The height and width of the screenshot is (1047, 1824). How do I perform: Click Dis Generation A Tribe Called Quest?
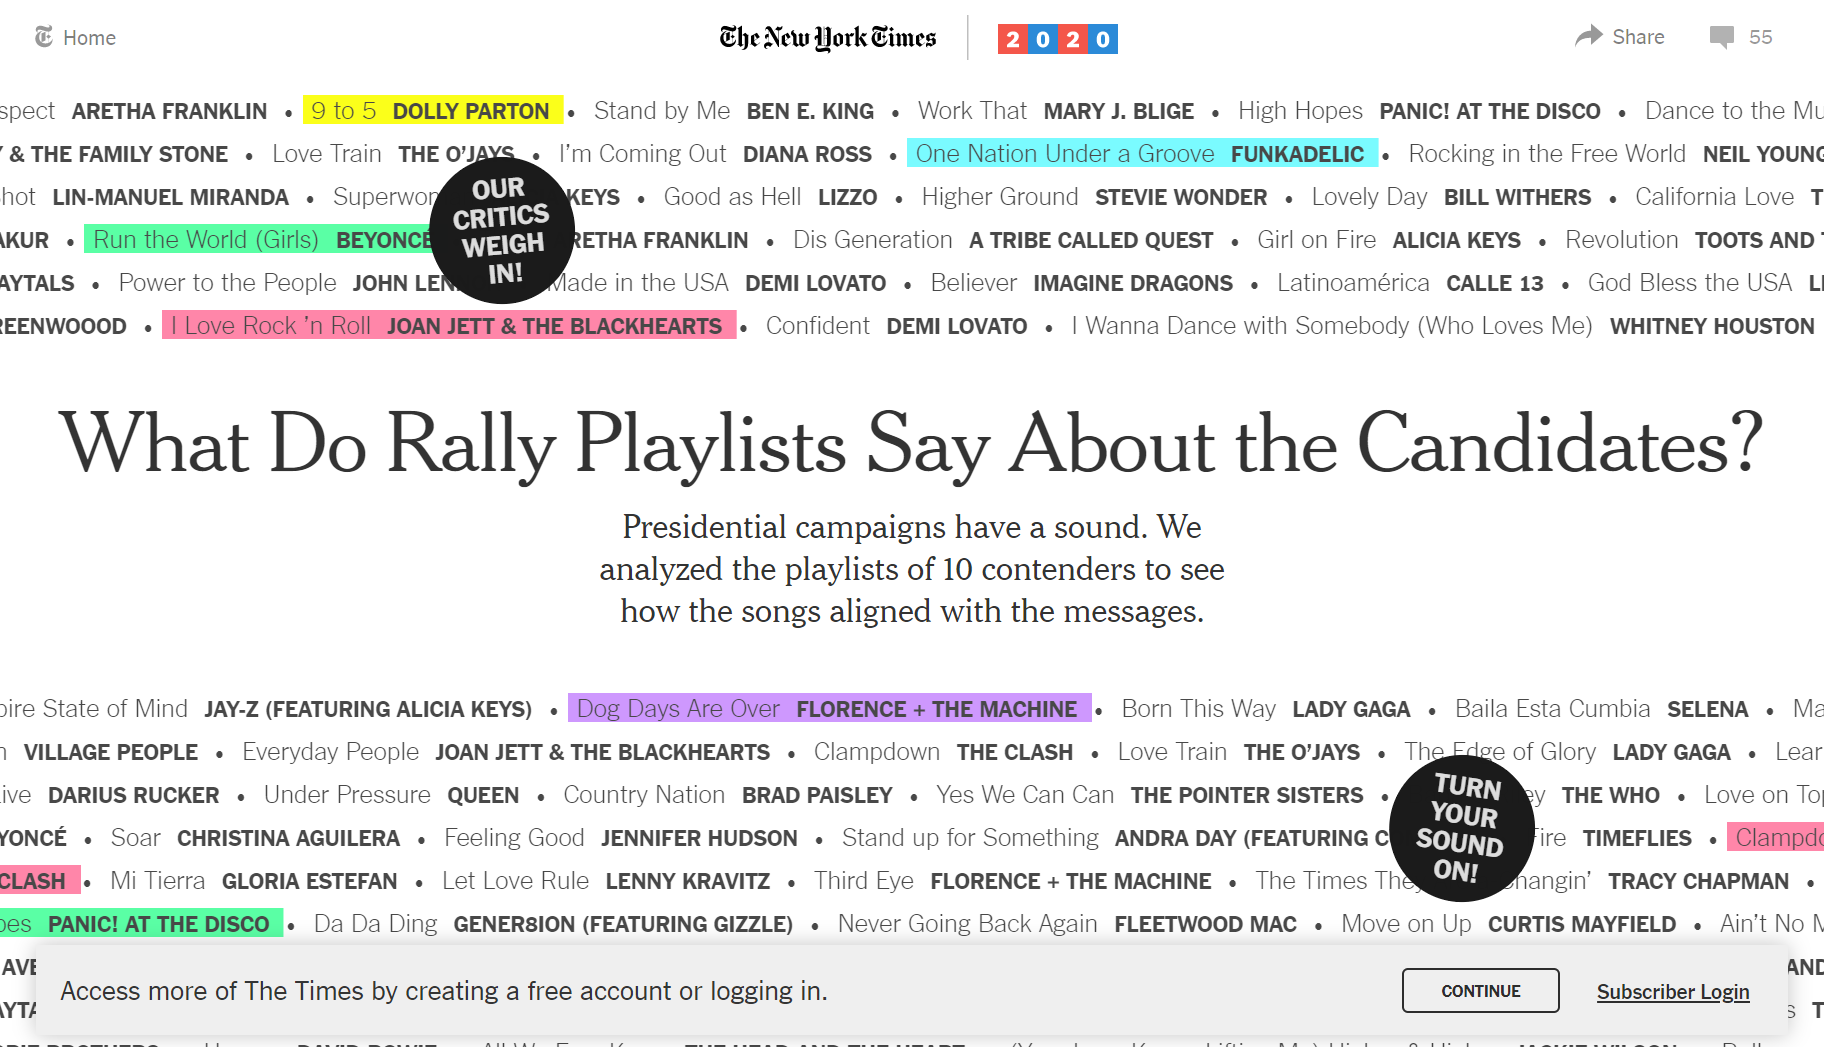1003,239
